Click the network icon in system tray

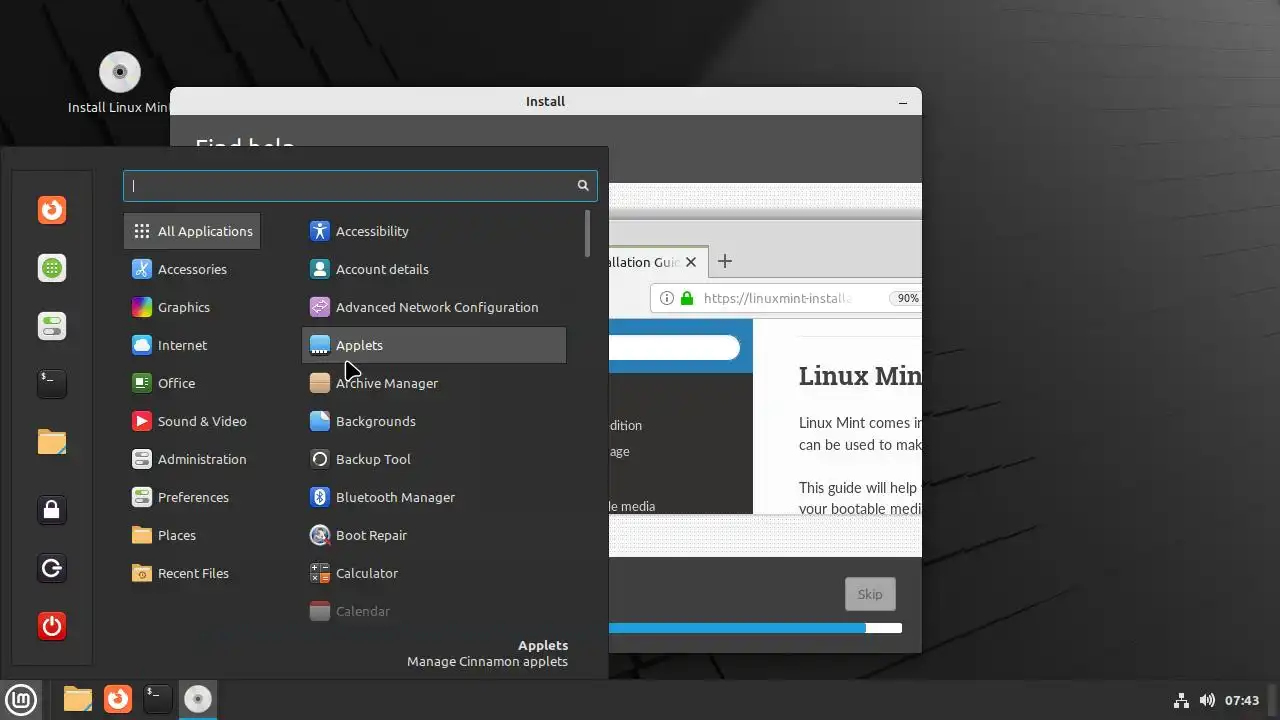click(1181, 700)
